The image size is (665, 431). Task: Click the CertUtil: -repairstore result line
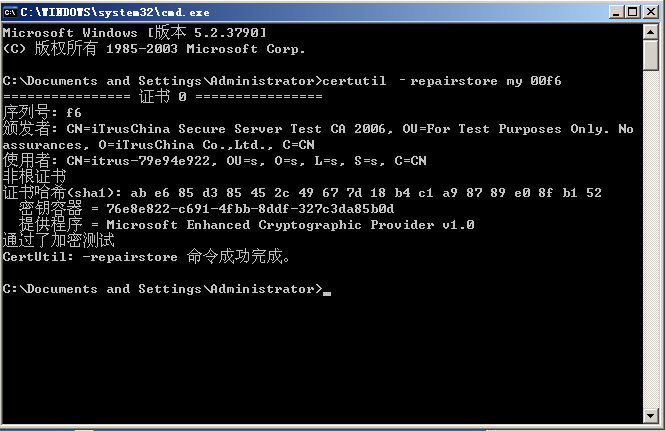click(x=146, y=256)
